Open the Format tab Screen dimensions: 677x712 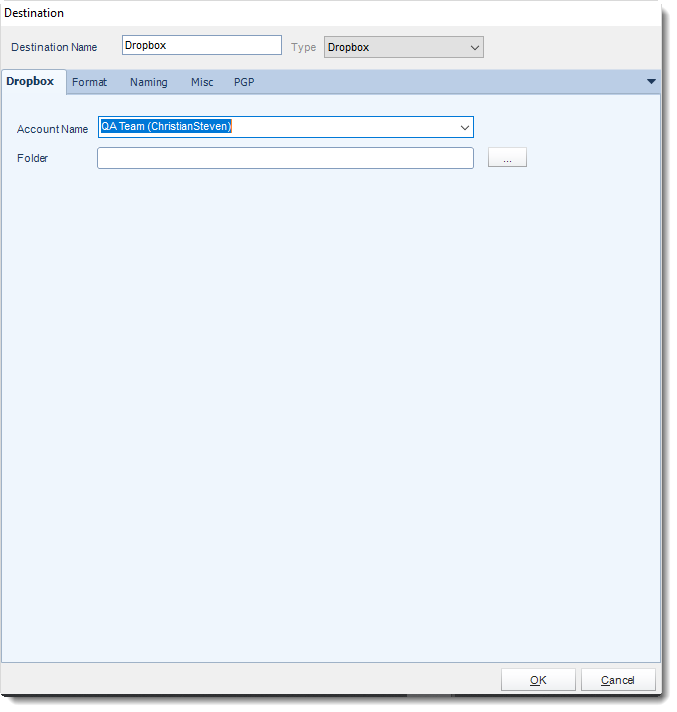pos(89,82)
